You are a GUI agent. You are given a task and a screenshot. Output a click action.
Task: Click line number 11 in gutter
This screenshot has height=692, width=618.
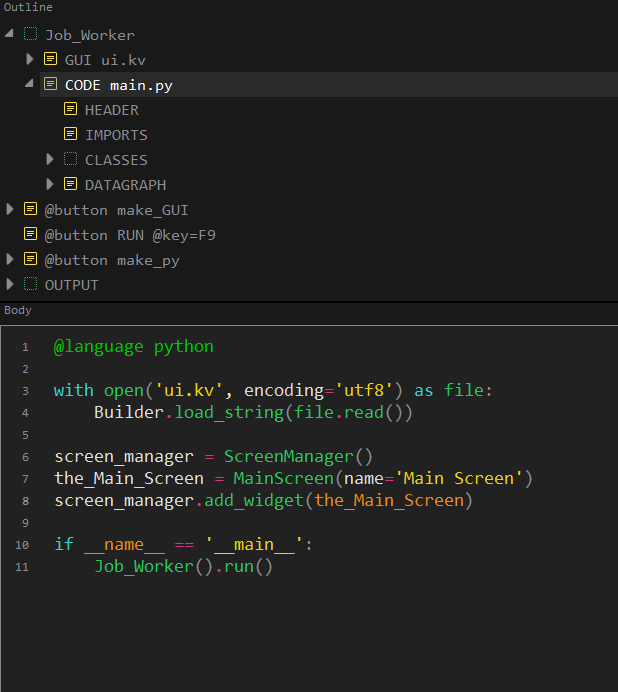click(x=22, y=568)
